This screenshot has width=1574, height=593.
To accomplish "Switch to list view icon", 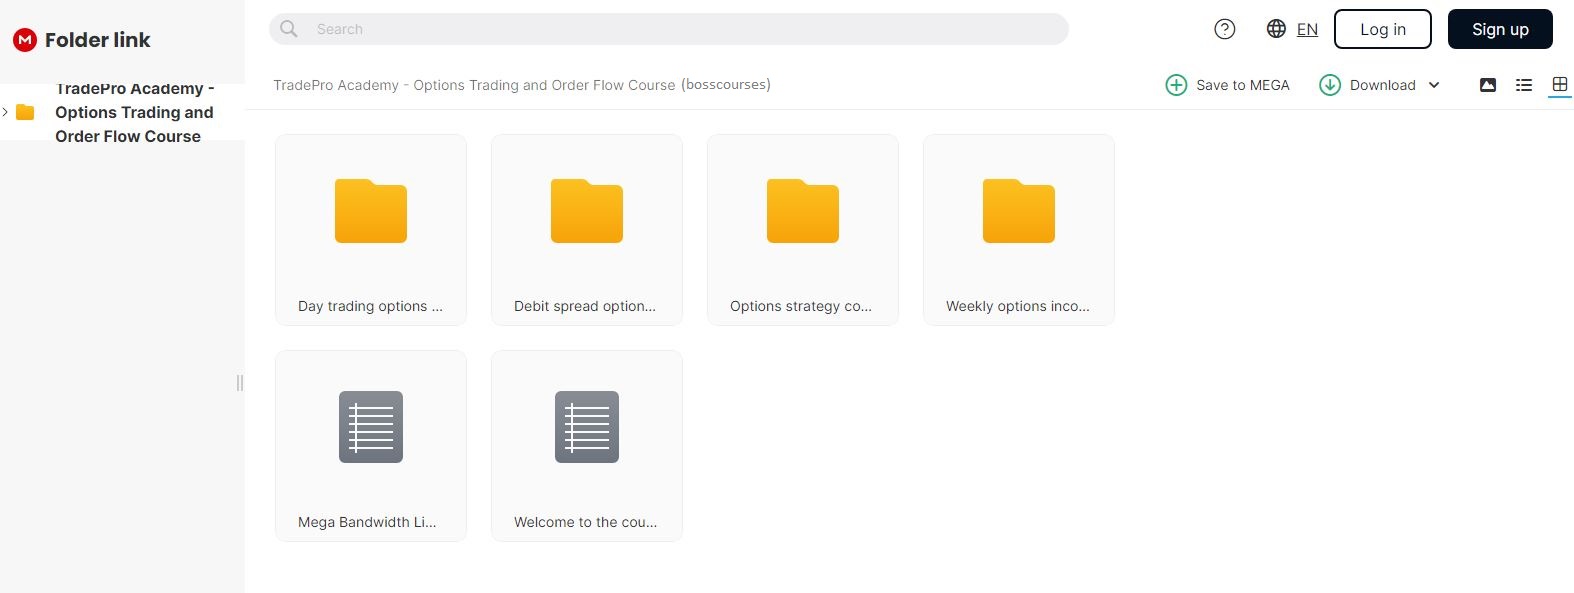I will pyautogui.click(x=1524, y=85).
